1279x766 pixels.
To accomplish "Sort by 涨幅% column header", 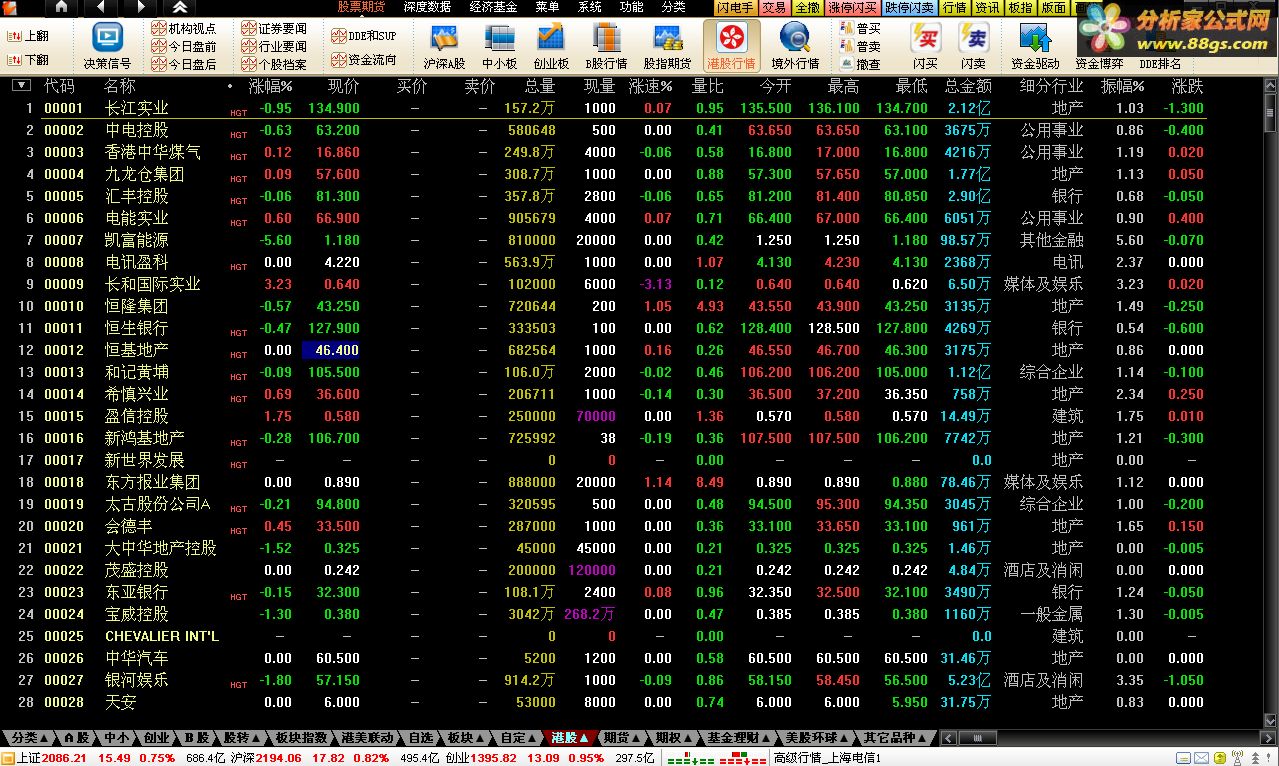I will (270, 87).
